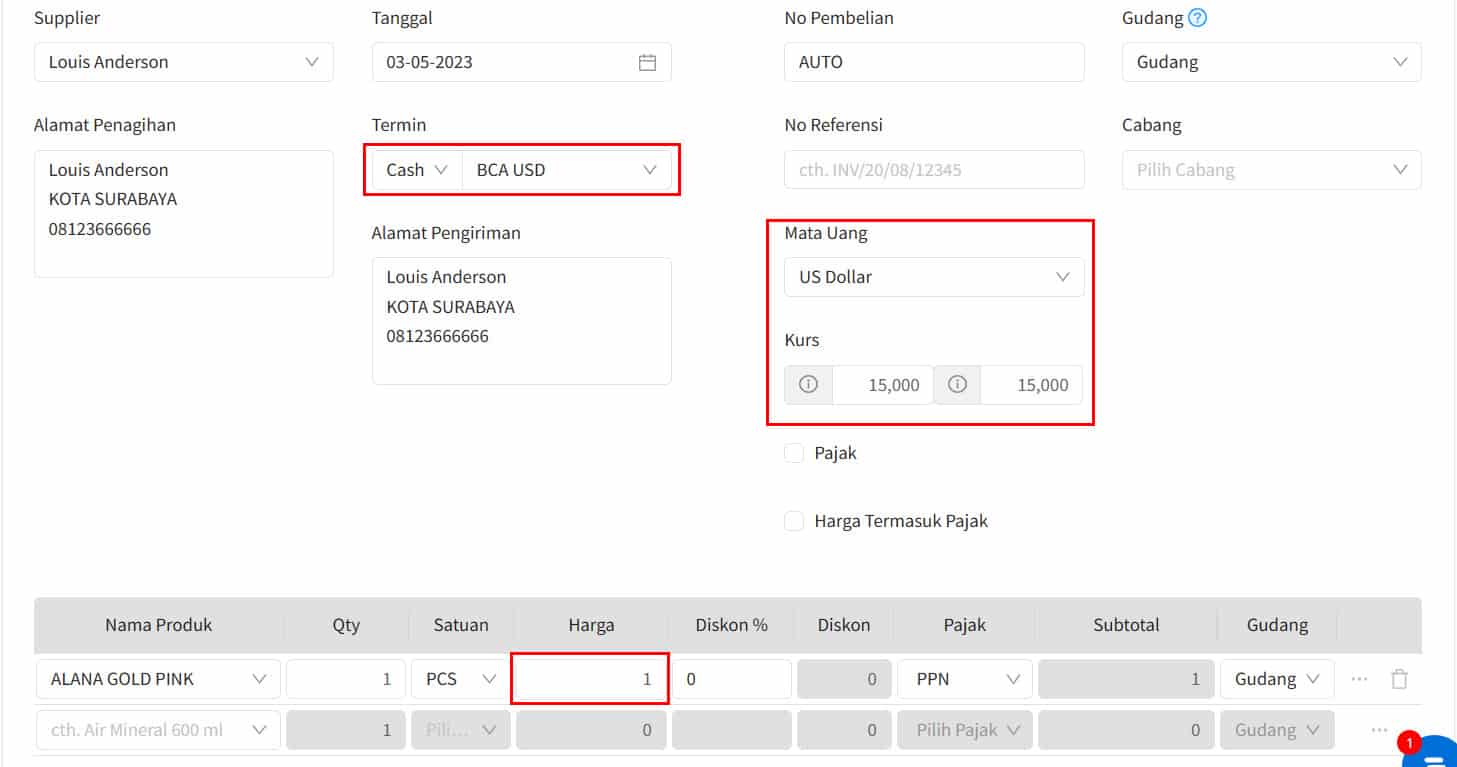
Task: Change the Cash termin dropdown
Action: [416, 170]
